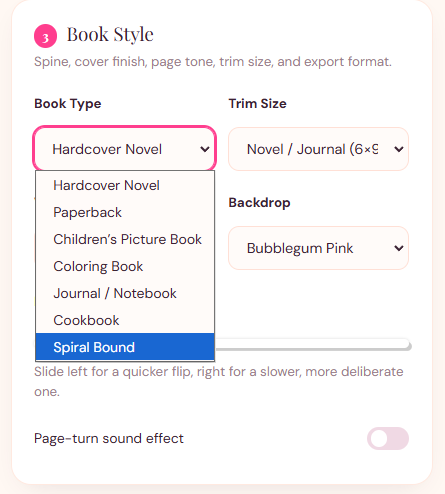
Task: Click the Trim Size chevron arrow
Action: (399, 149)
